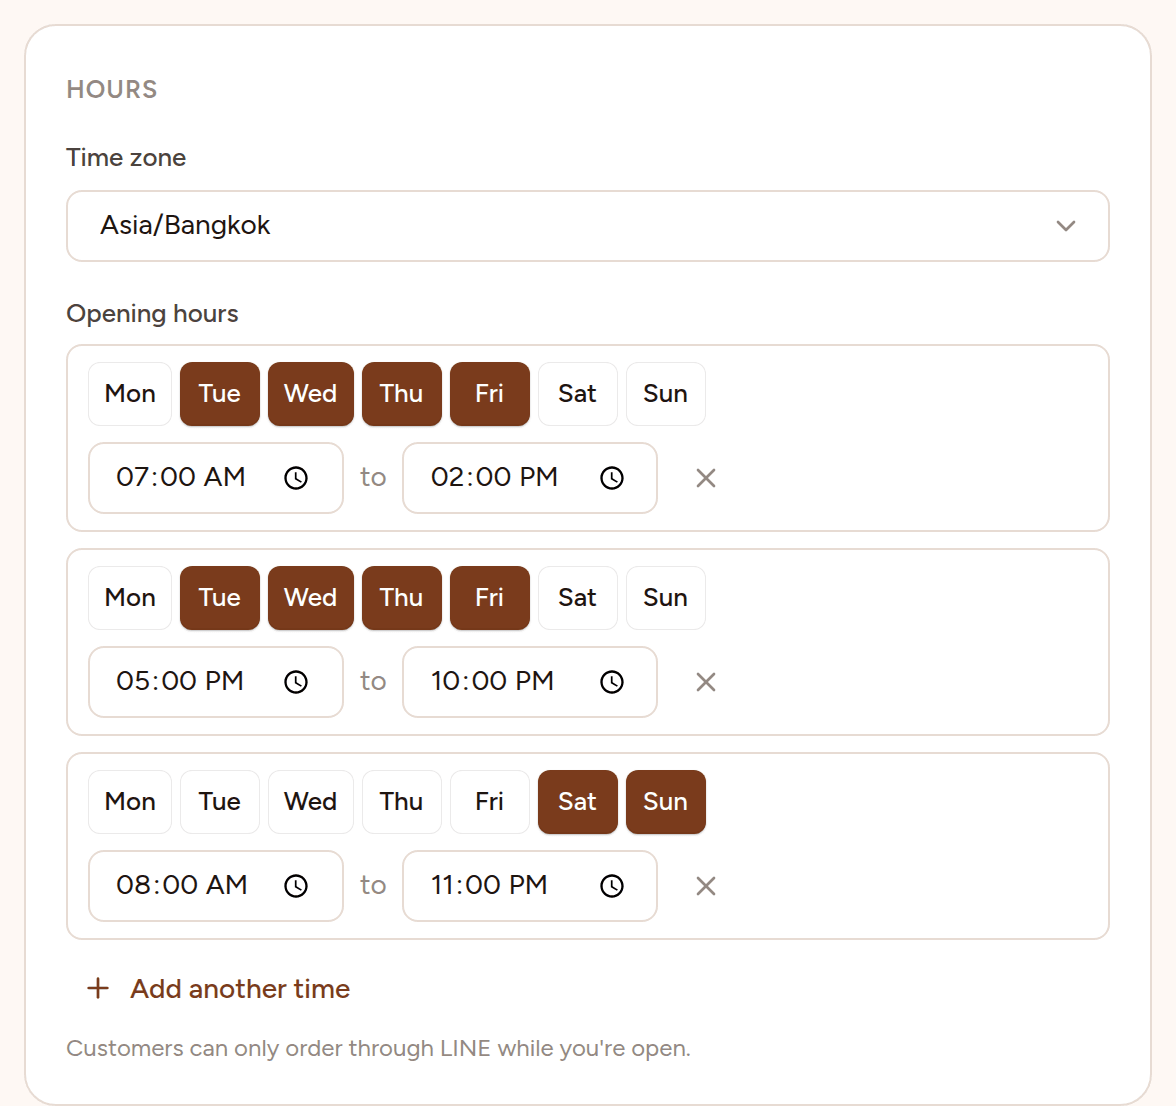
Task: Click the 07:00 AM start time field
Action: (216, 478)
